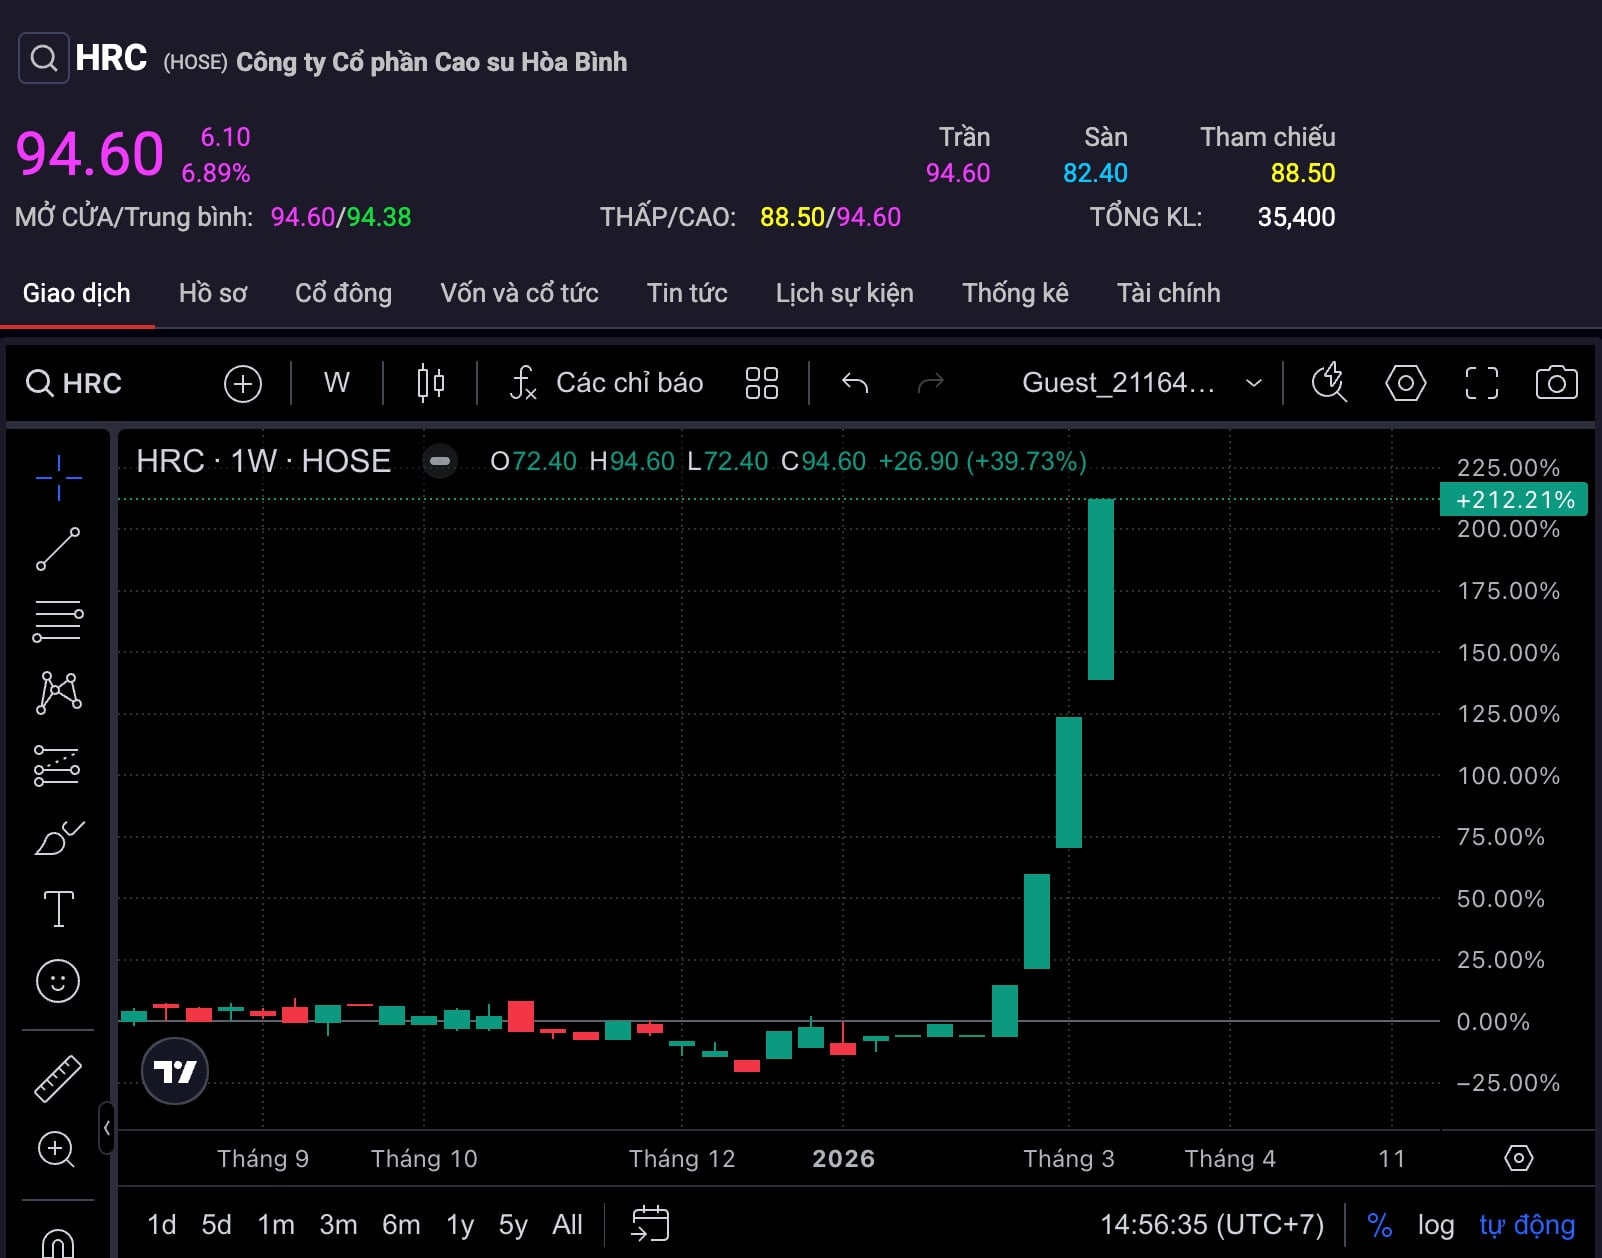Select the ruler measure tool
This screenshot has height=1258, width=1602.
58,1078
